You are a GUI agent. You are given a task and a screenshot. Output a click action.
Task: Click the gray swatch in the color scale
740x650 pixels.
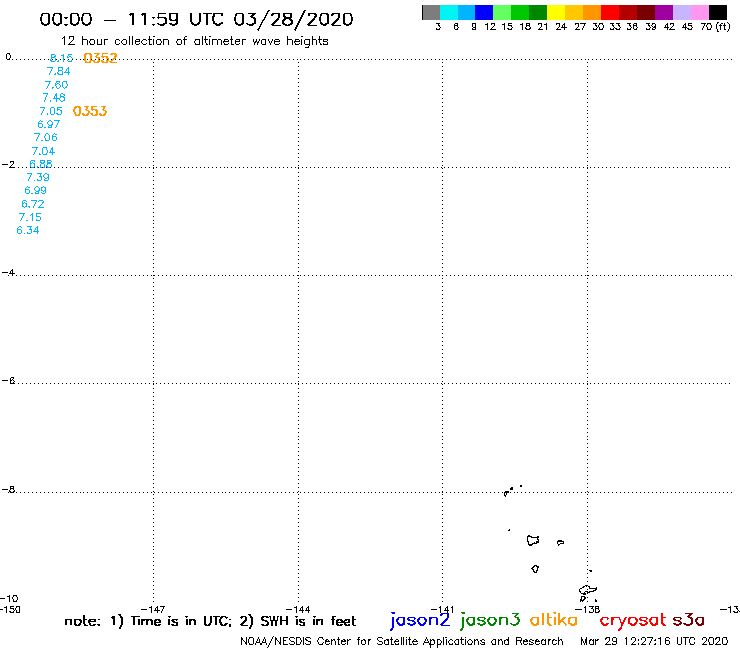coord(431,12)
